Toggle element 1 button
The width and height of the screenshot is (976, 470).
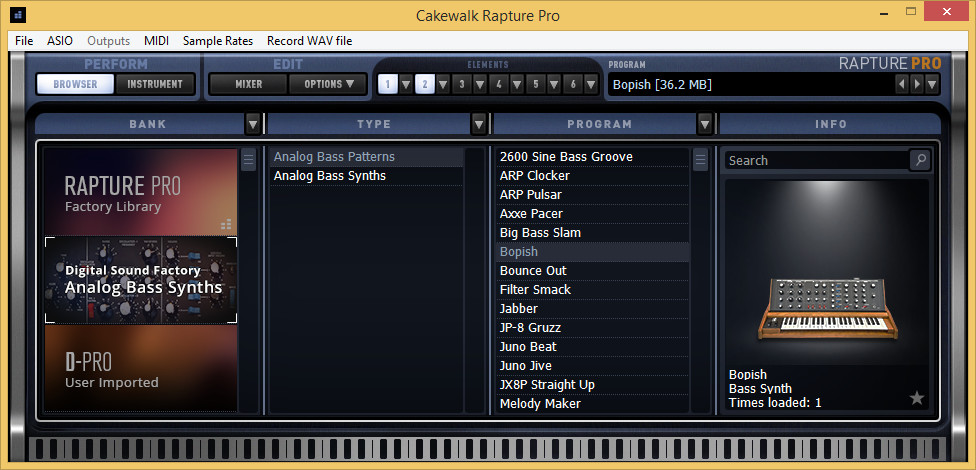tap(387, 84)
